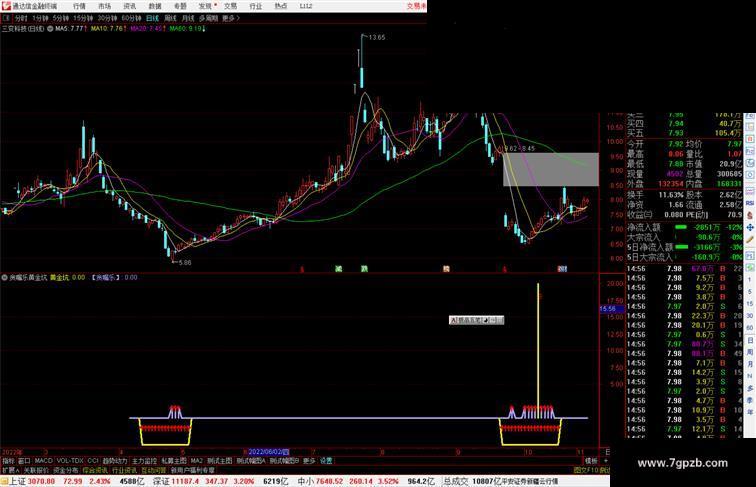Click sidebar 季 quarterly shortcut
756x487 pixels.
coord(750,400)
